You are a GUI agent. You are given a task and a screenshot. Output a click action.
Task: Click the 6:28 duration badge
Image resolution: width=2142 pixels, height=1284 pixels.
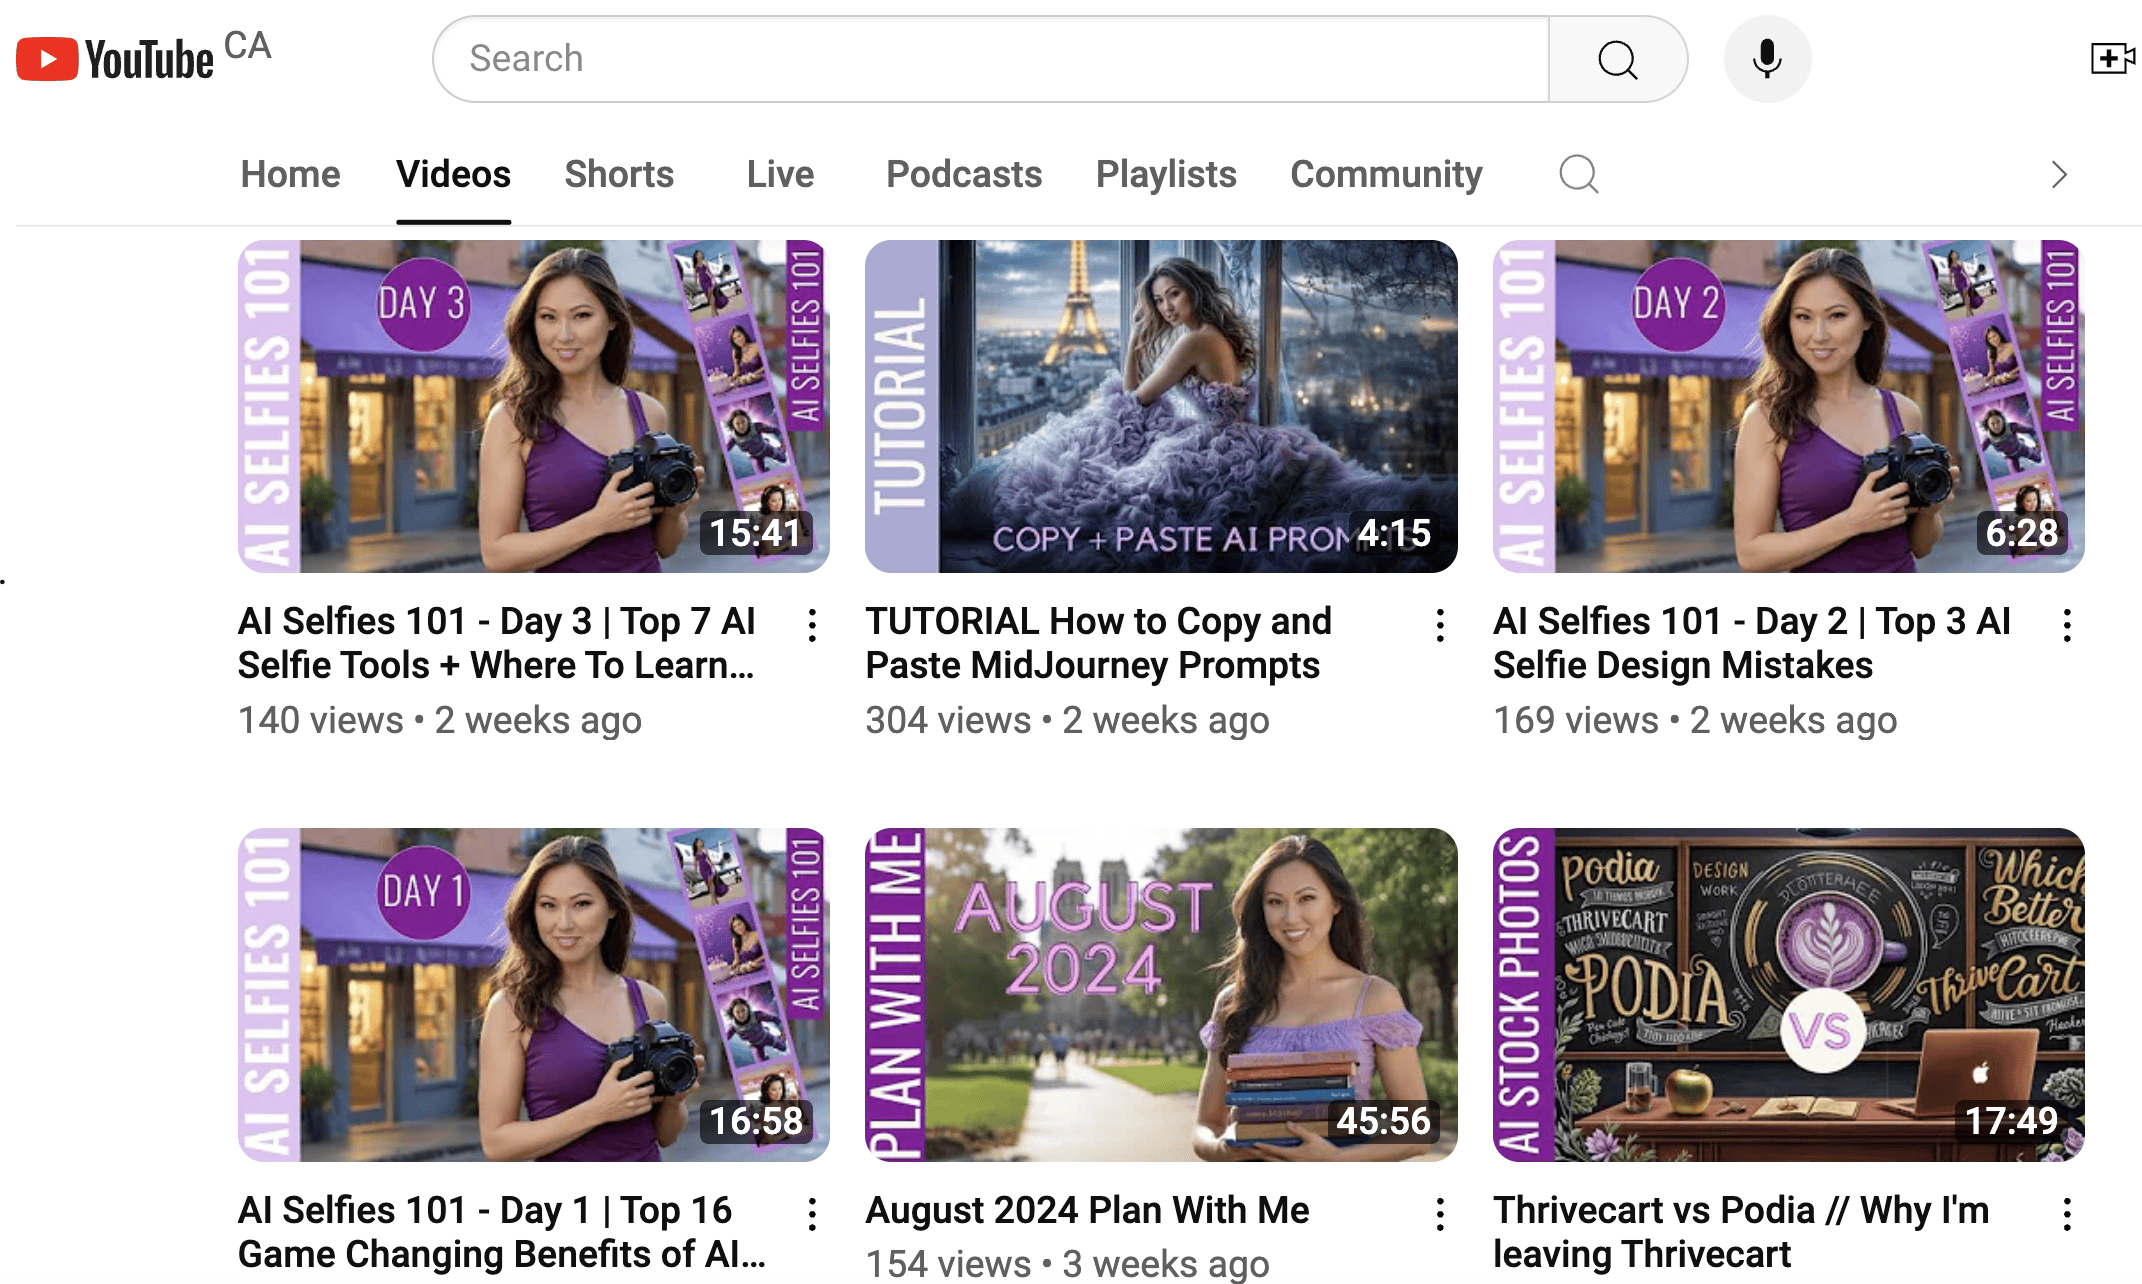(x=2022, y=533)
